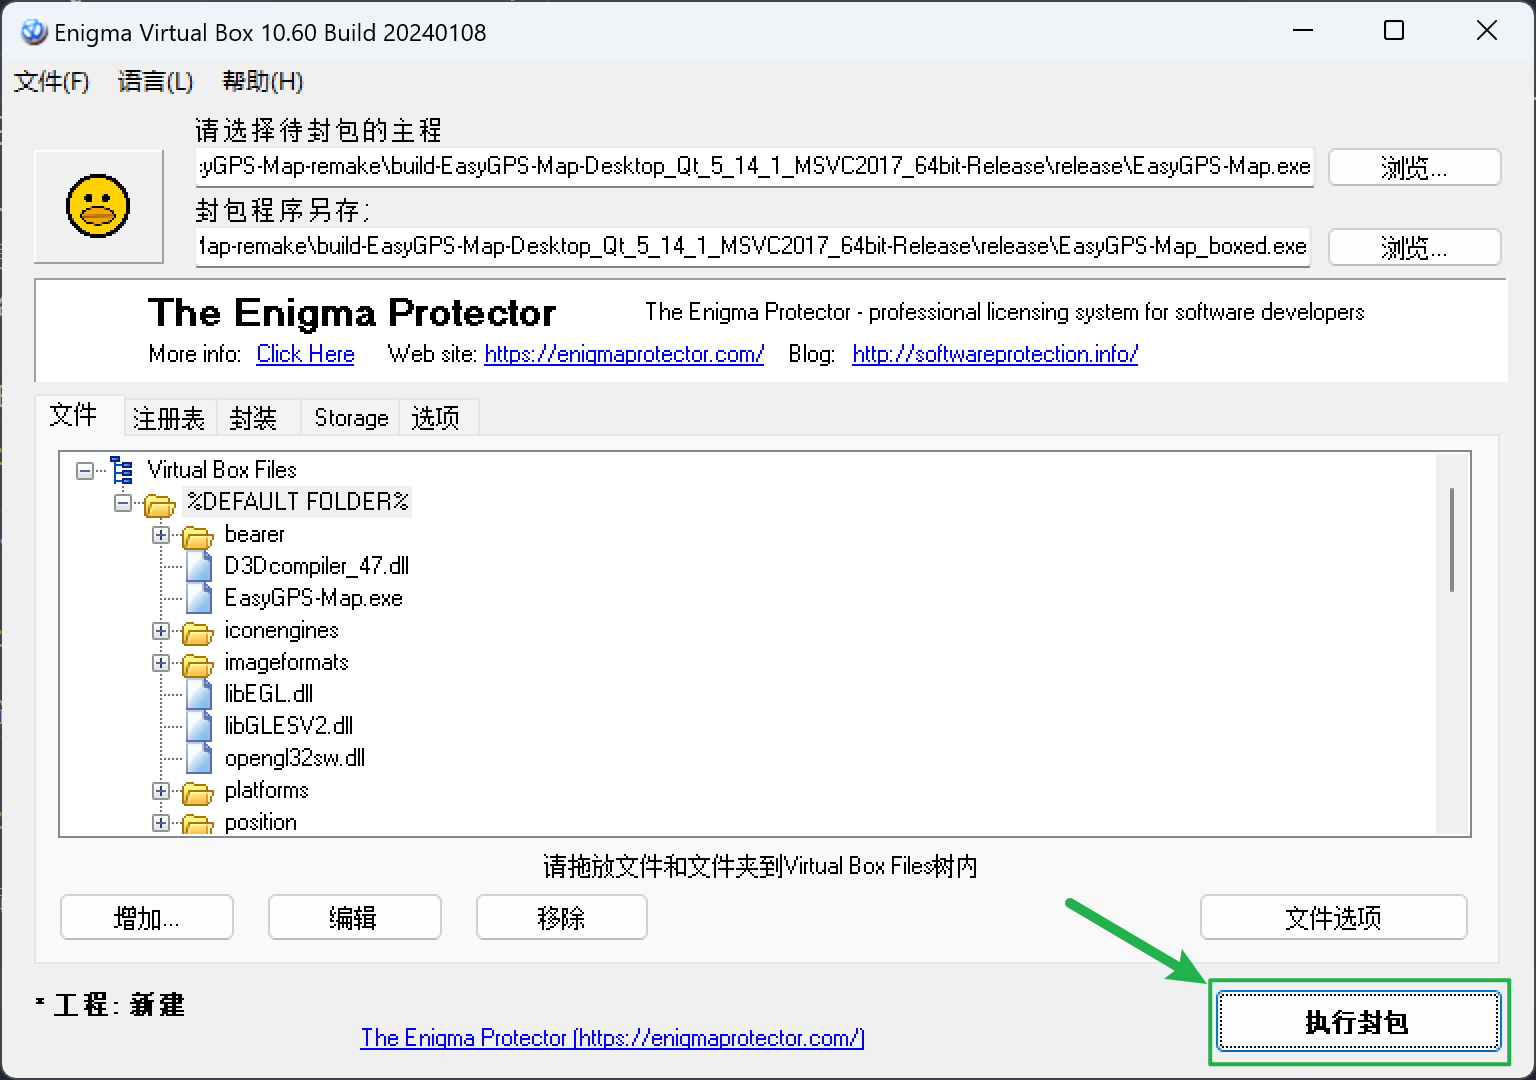Expand the platforms folder node
1536x1080 pixels.
161,790
